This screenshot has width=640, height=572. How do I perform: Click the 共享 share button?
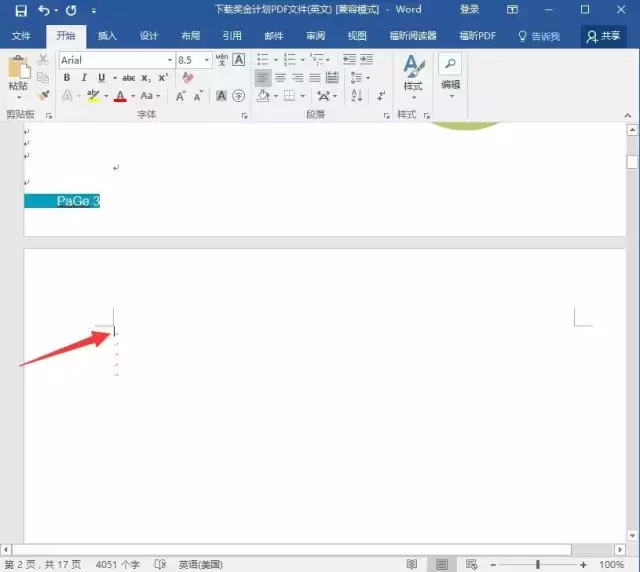pos(603,36)
